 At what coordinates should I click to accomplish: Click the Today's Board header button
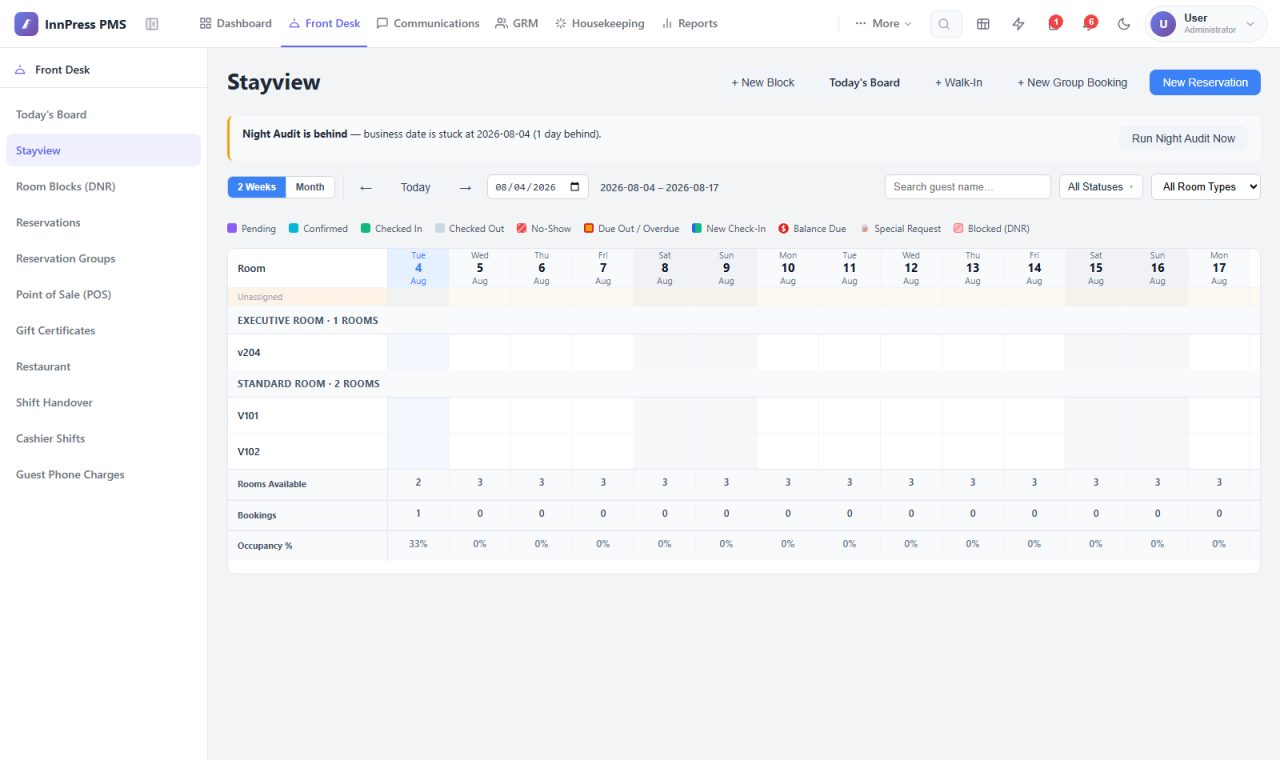click(x=864, y=83)
